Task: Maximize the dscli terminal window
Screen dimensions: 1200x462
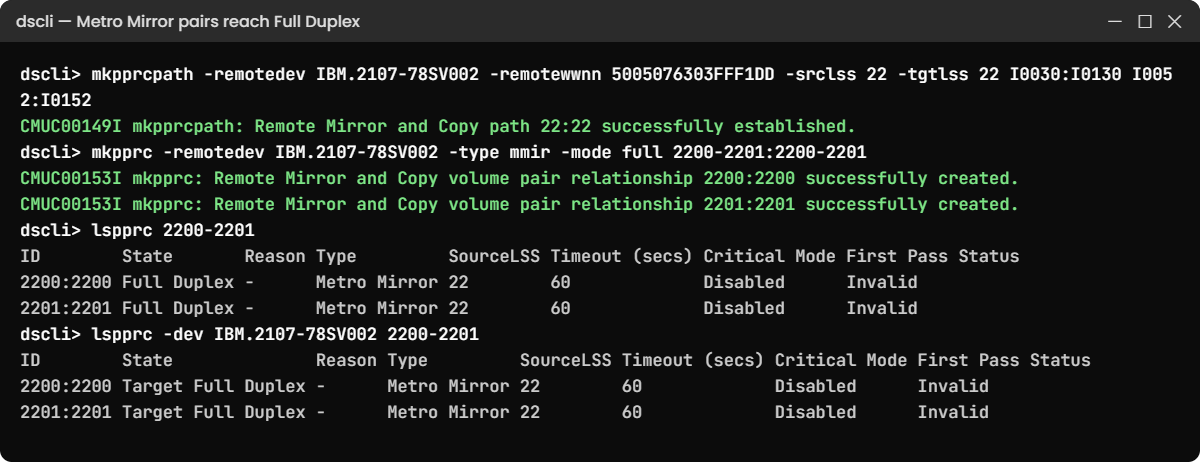Action: click(x=1145, y=21)
